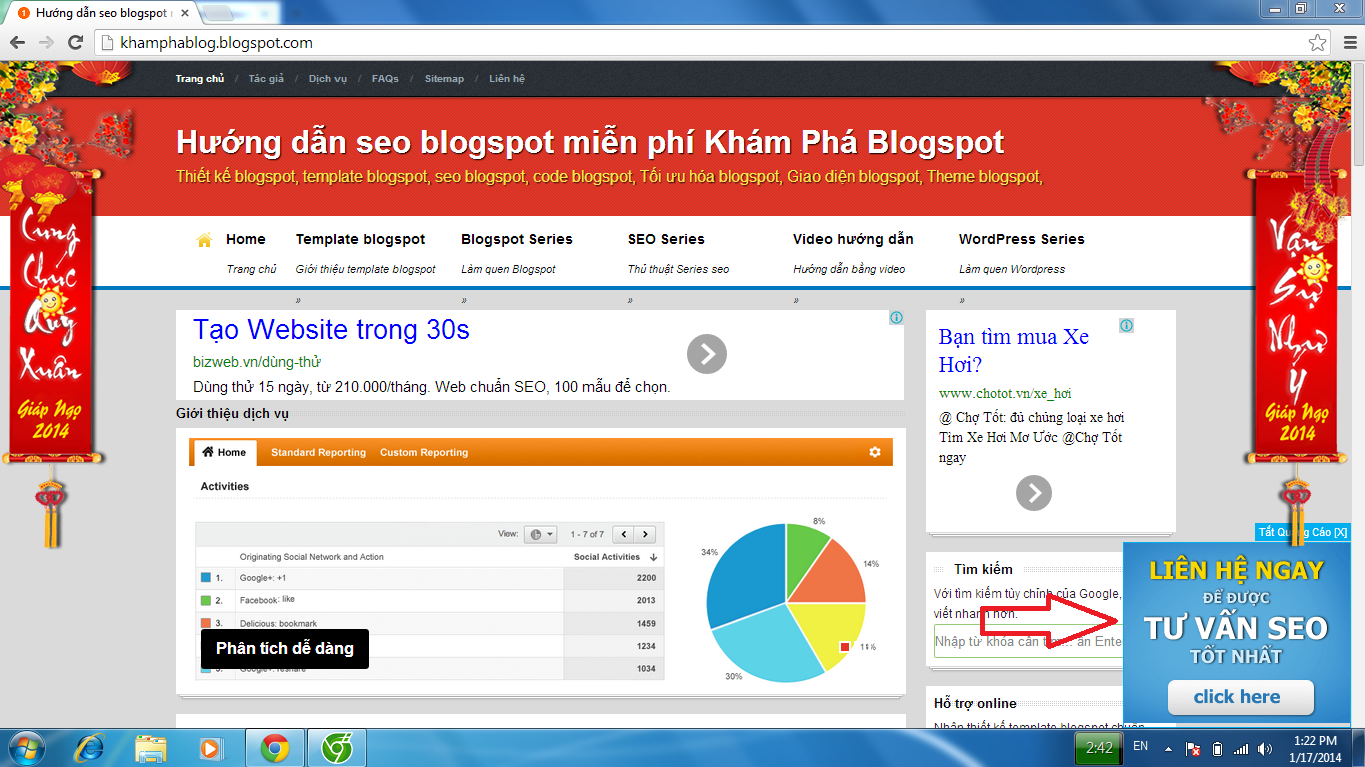
Task: Click the volume speaker tray icon
Action: pos(1265,748)
